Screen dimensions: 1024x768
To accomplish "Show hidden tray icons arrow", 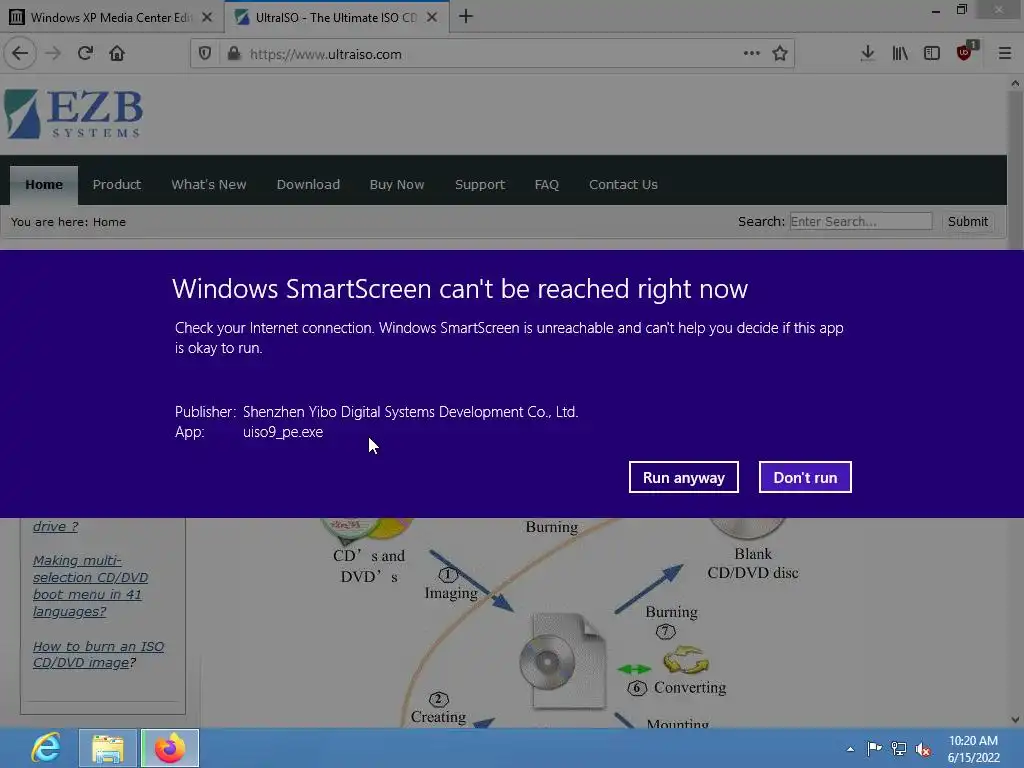I will pos(850,749).
